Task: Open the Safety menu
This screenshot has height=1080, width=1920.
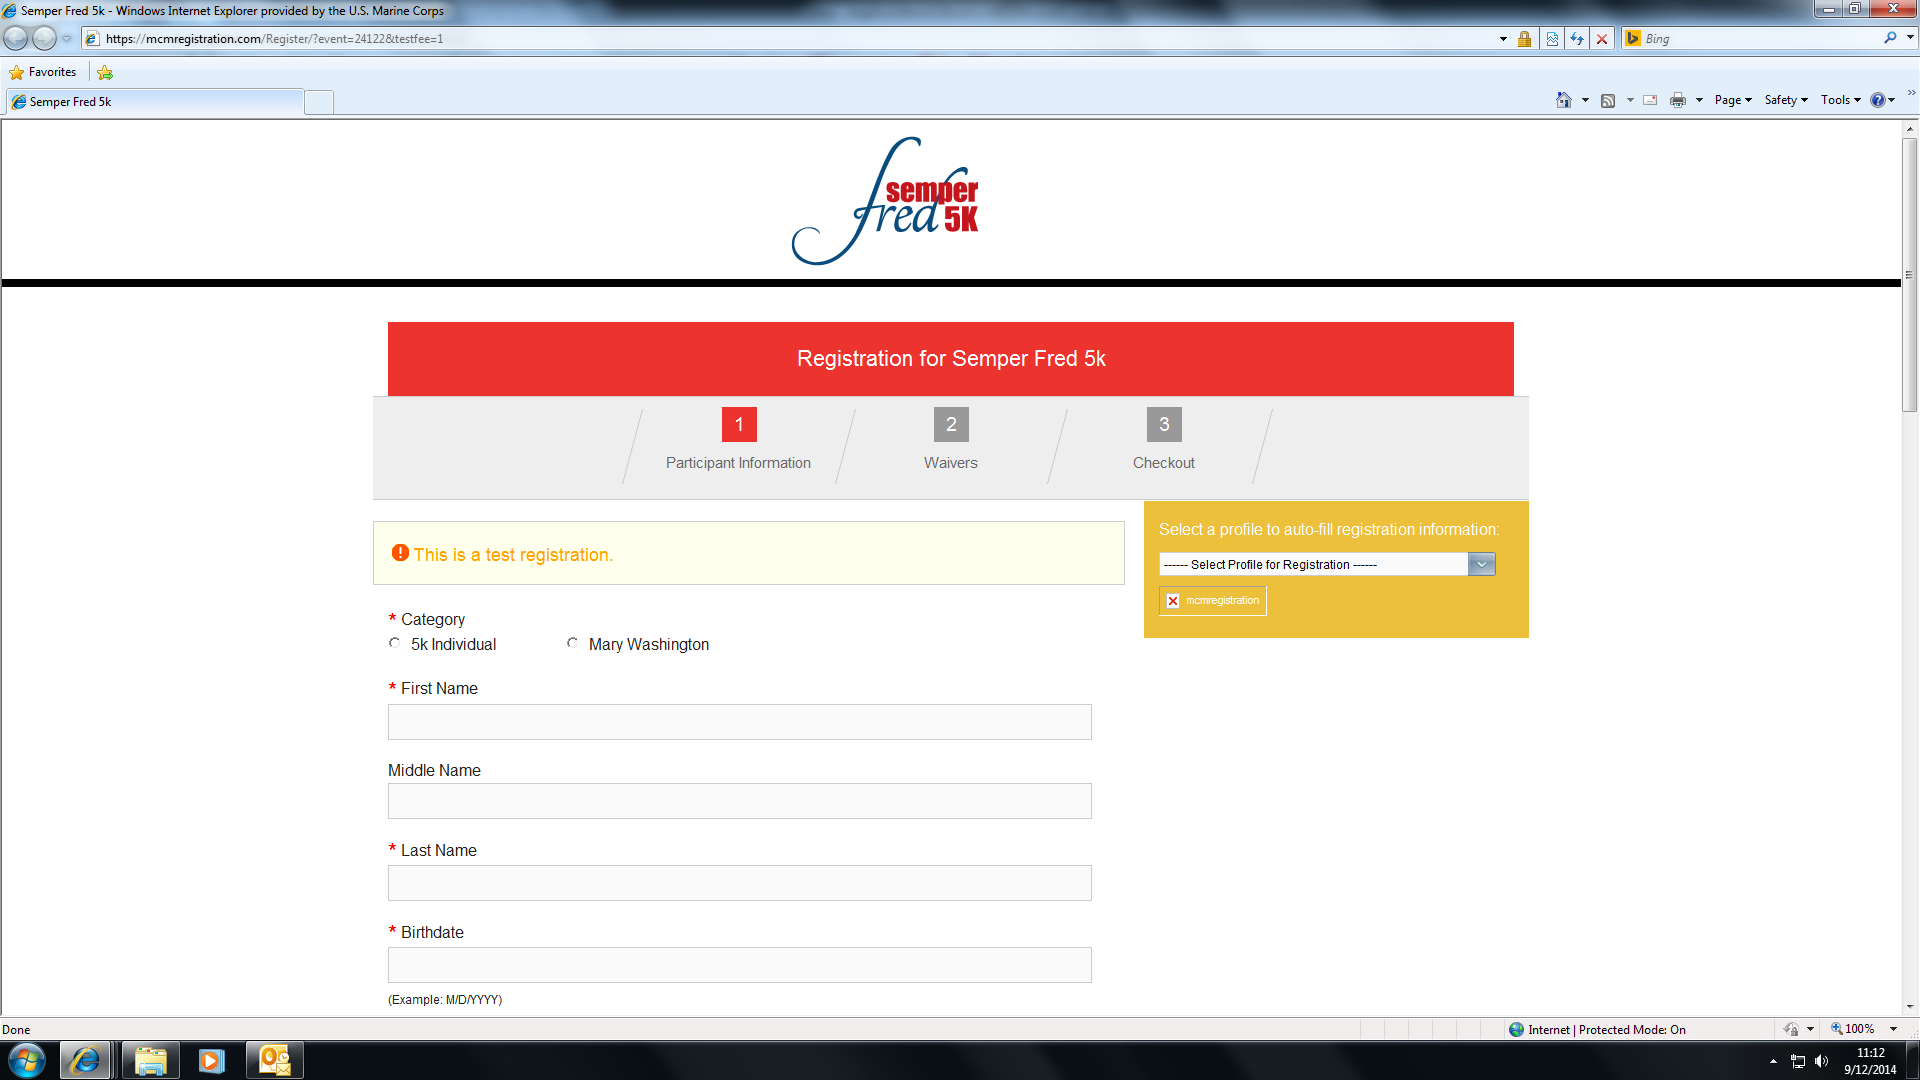Action: click(1786, 100)
